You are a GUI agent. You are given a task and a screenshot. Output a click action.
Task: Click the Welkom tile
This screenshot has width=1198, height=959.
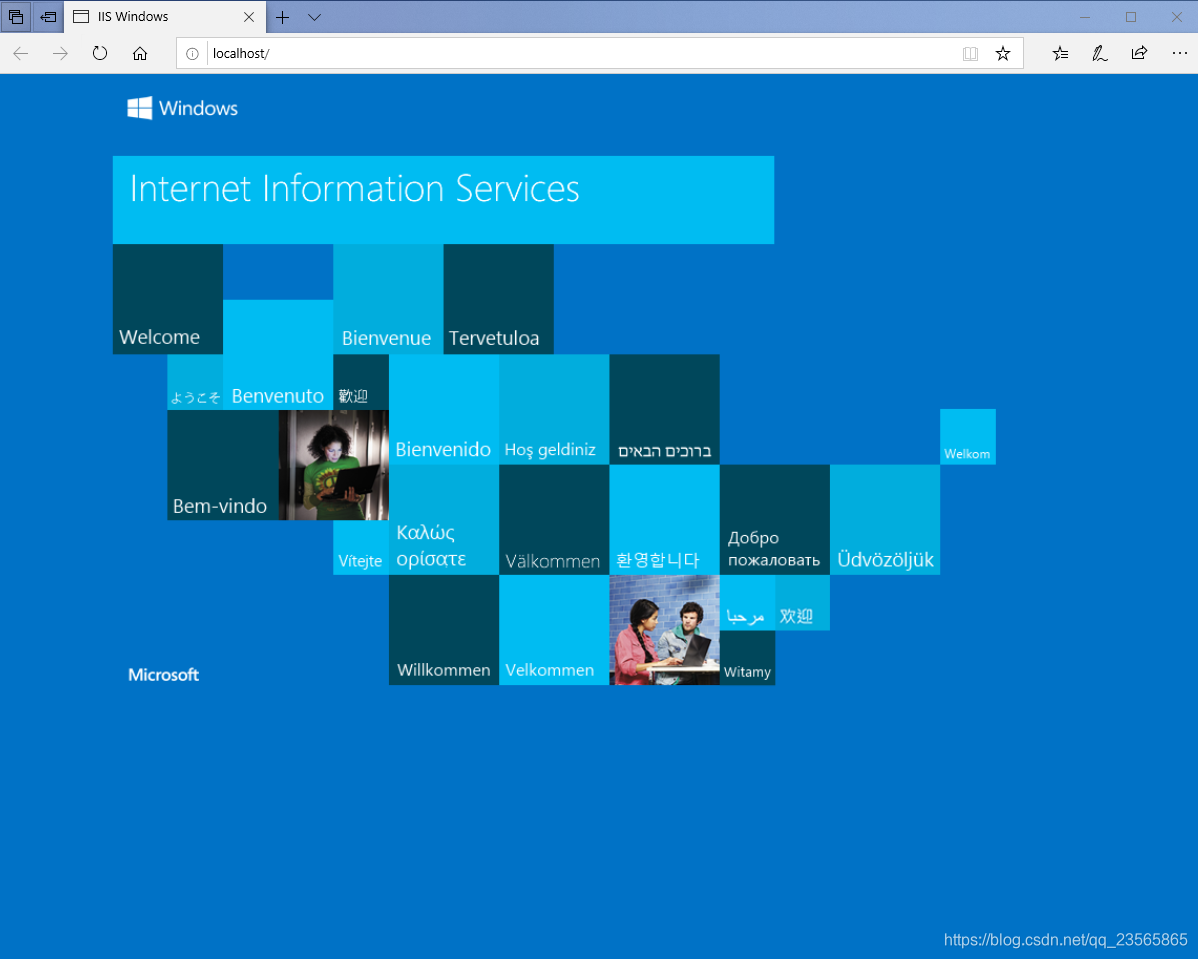[x=968, y=437]
